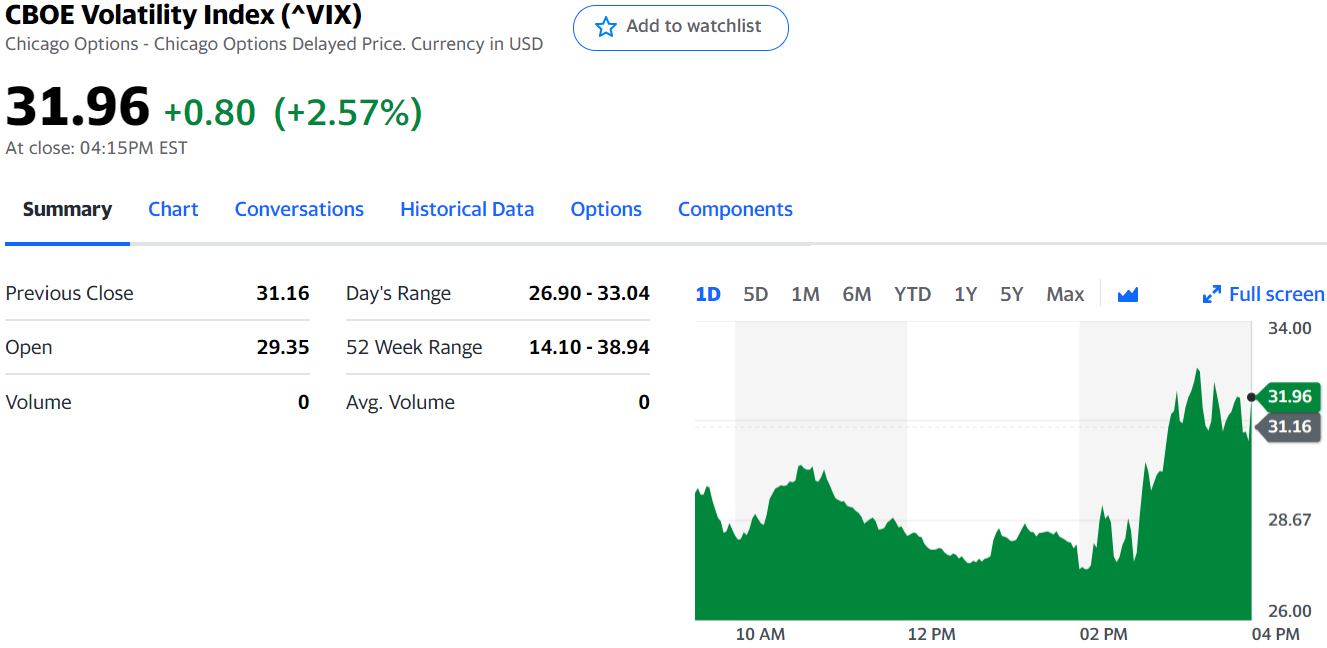Choose the YTD chart range

tap(912, 294)
